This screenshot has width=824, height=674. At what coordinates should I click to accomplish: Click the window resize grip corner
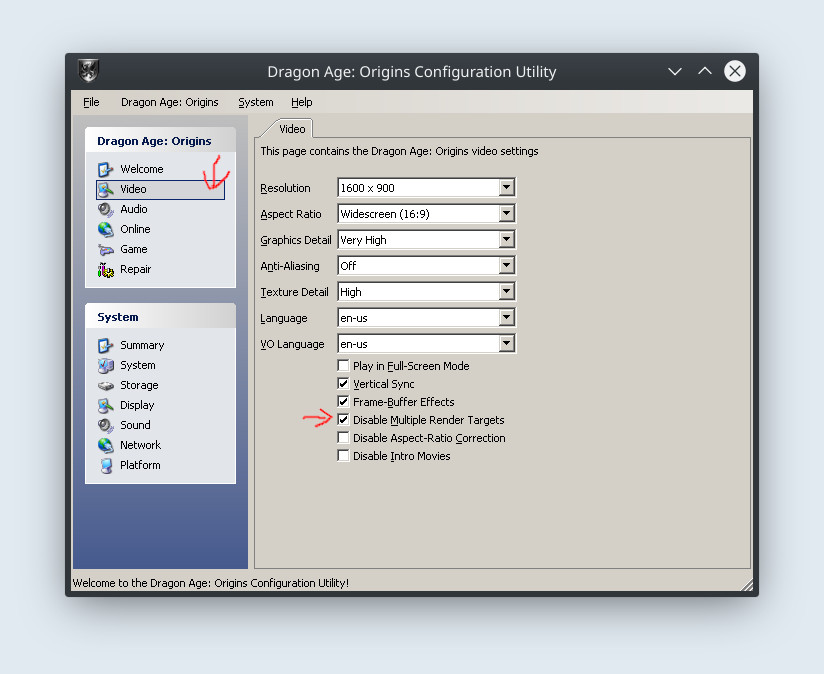(747, 585)
